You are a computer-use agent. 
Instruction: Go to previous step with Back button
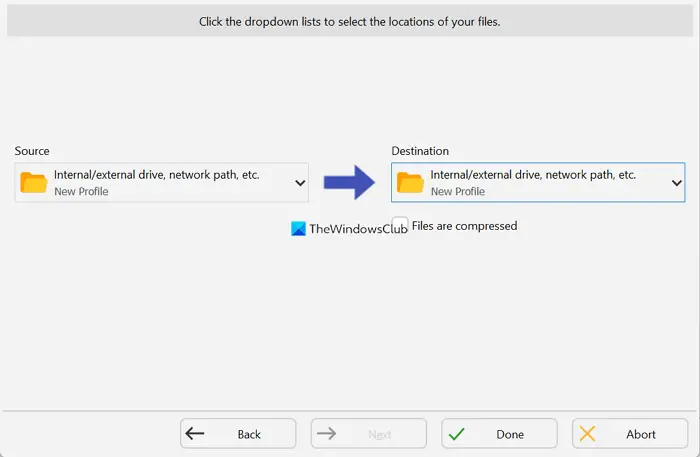point(238,433)
